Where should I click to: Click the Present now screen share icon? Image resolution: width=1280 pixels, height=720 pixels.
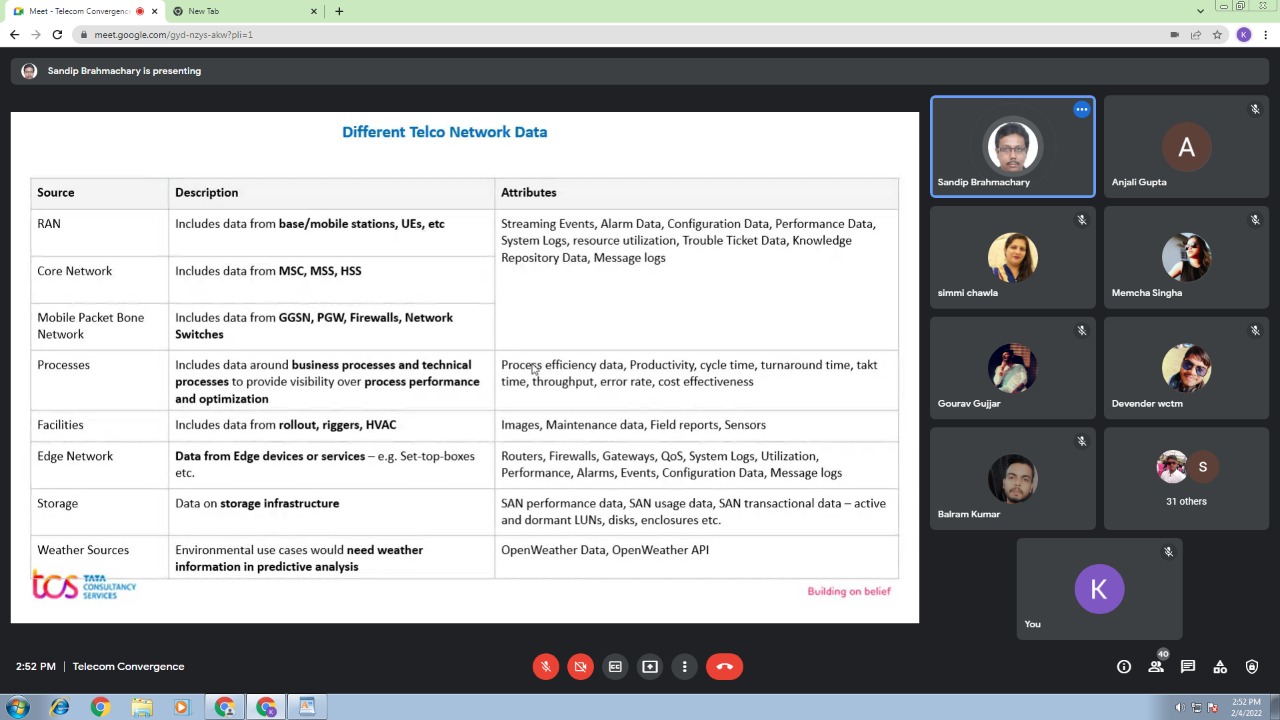tap(650, 666)
